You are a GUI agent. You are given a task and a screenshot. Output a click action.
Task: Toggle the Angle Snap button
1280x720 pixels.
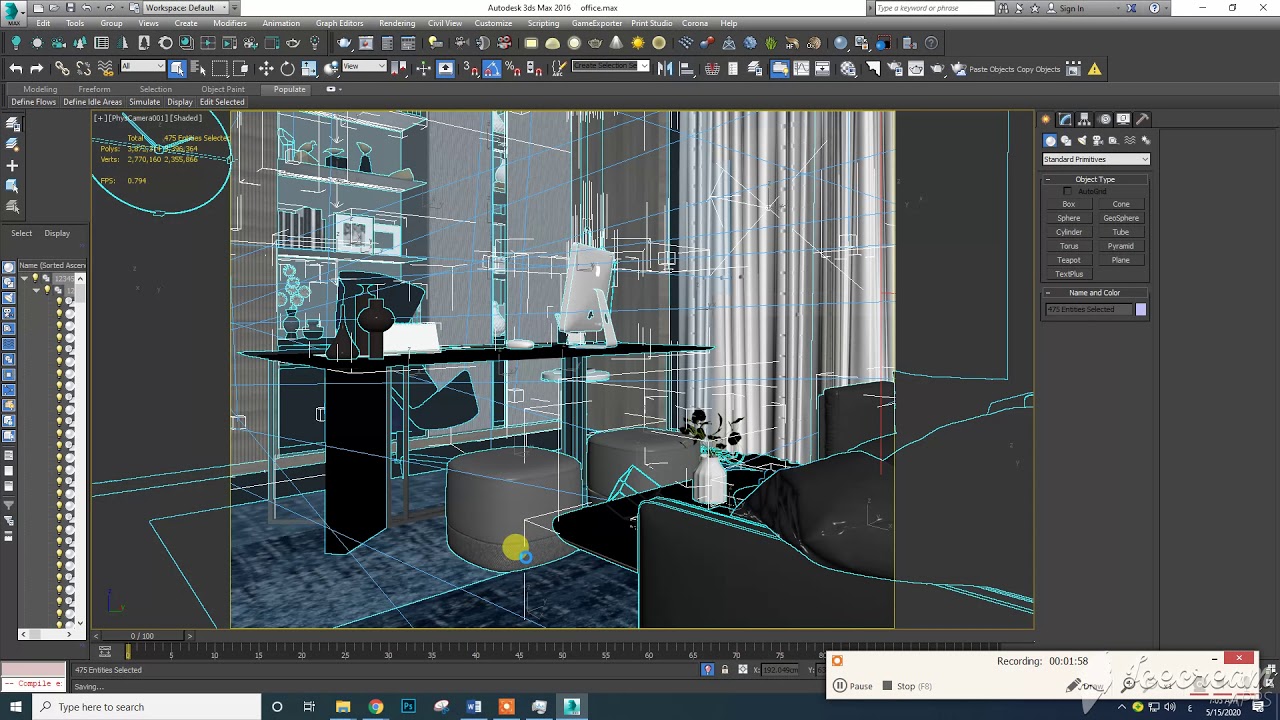492,69
